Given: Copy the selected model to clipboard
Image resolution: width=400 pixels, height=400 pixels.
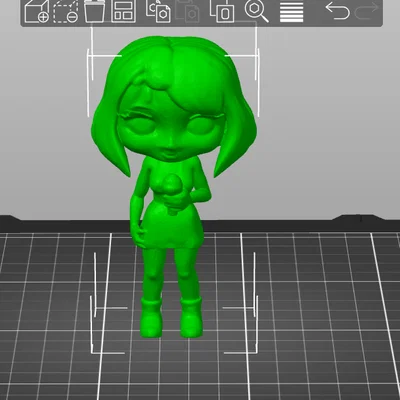Looking at the screenshot, I should tap(158, 11).
